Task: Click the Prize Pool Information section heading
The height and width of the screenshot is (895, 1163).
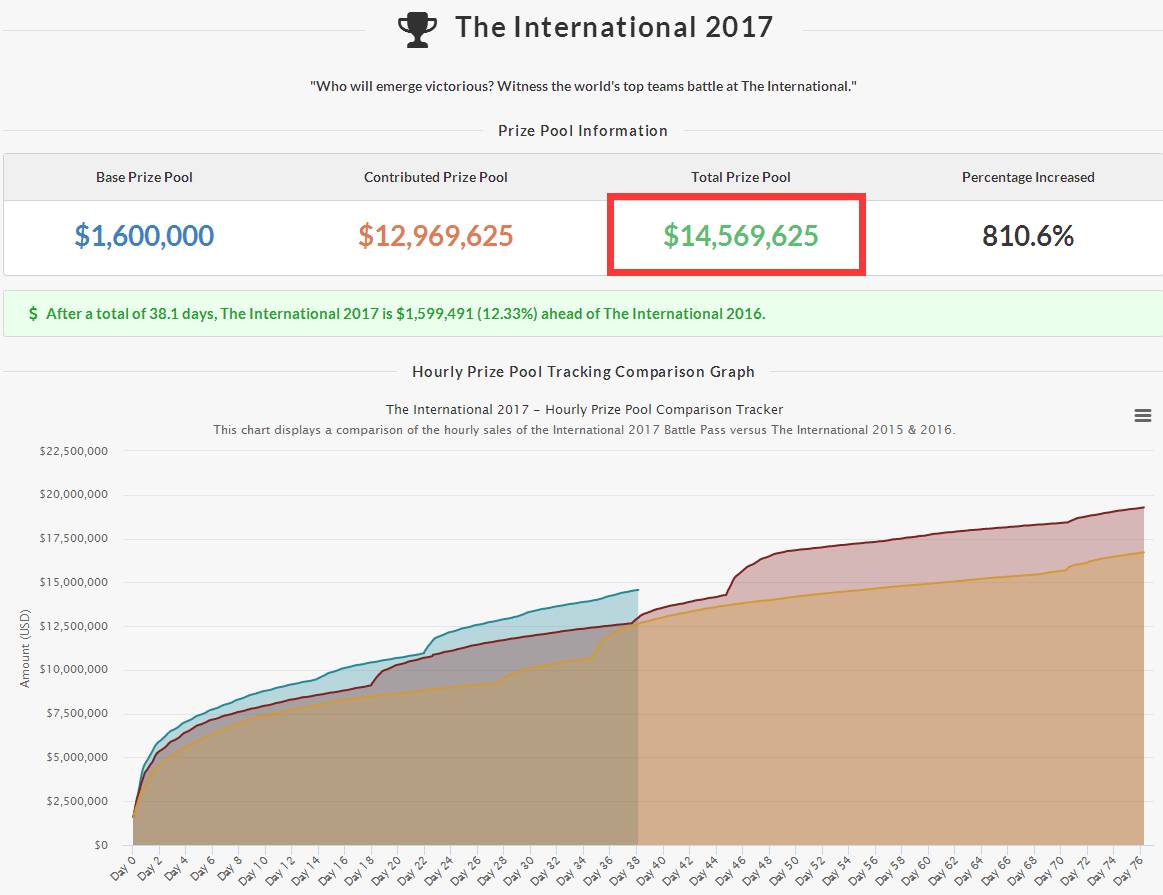Action: coord(582,131)
